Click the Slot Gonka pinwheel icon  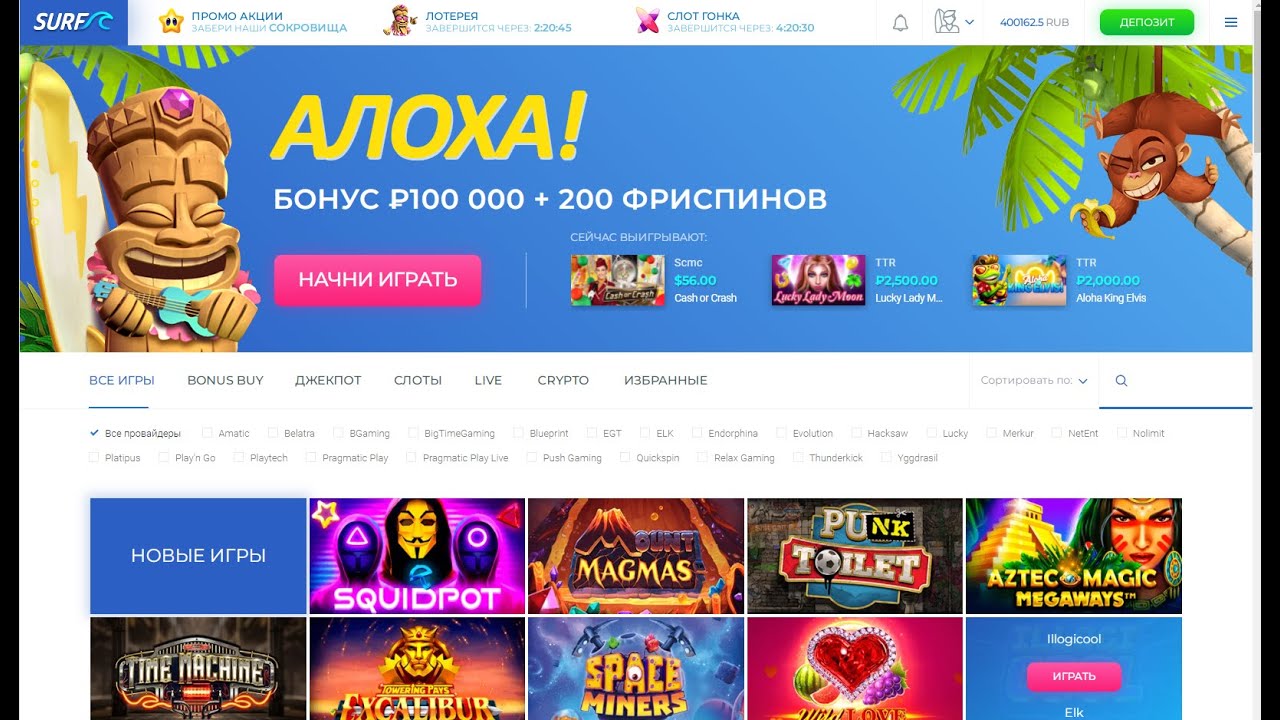click(648, 21)
